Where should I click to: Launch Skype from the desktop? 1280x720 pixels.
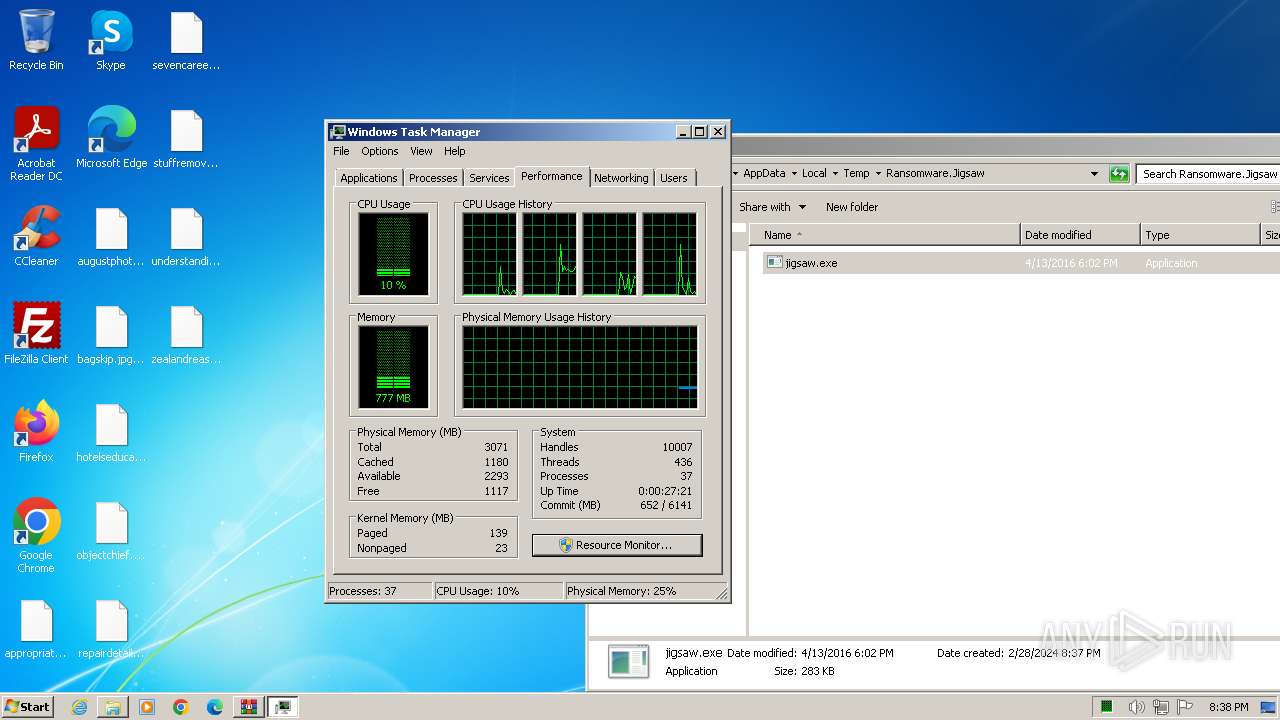pos(111,41)
